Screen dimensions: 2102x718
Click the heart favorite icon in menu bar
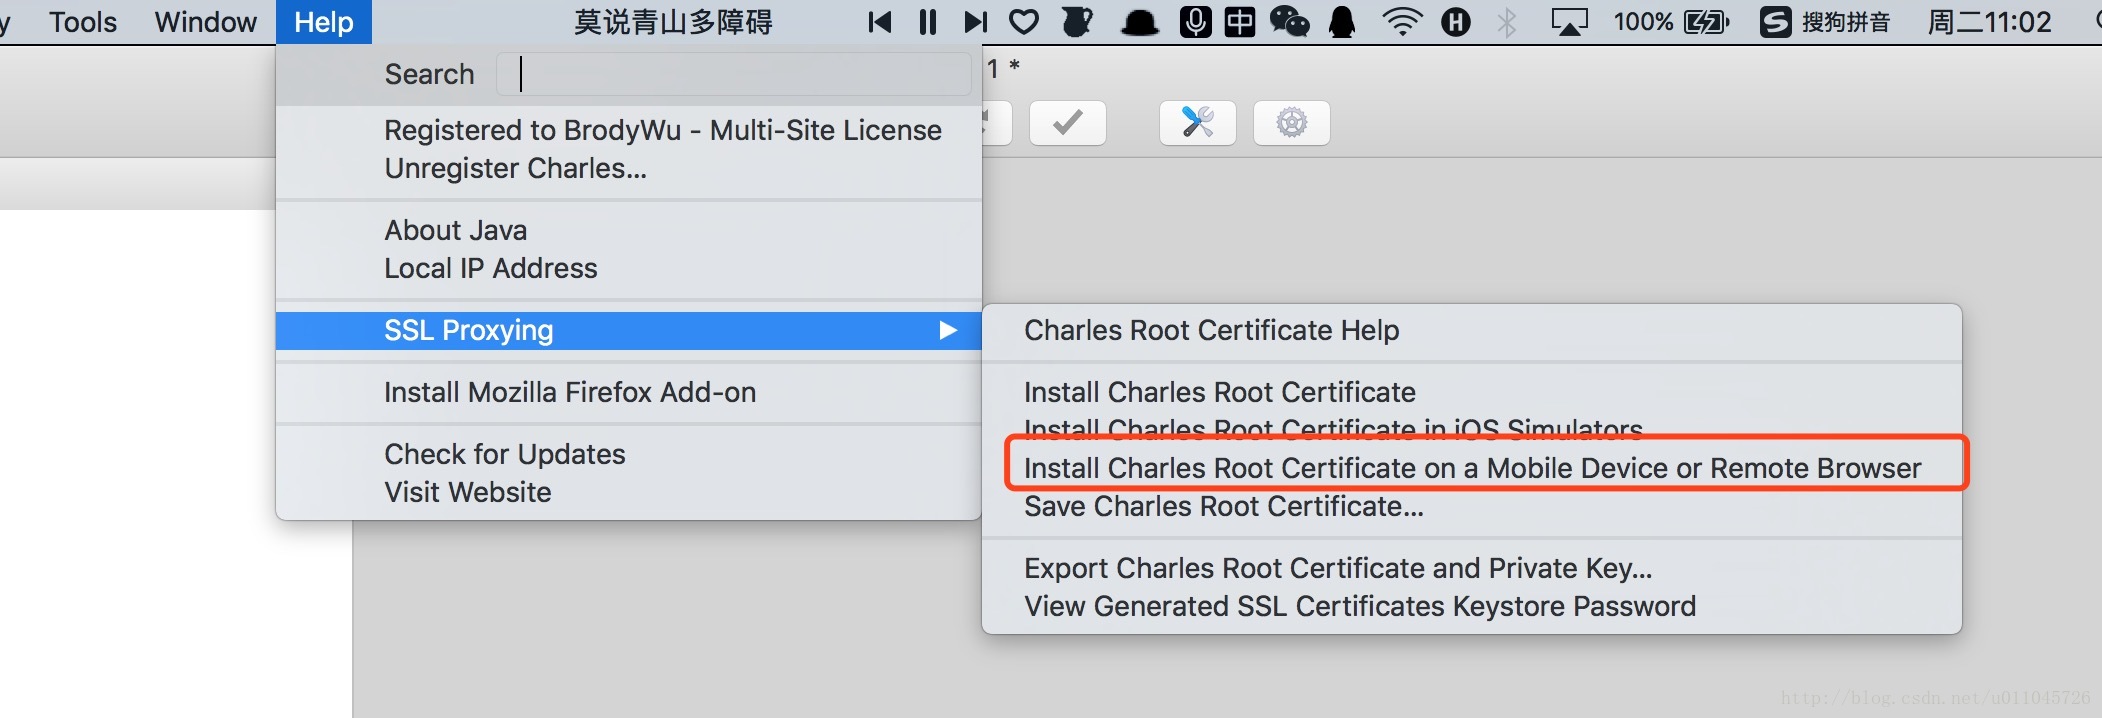(x=1024, y=22)
